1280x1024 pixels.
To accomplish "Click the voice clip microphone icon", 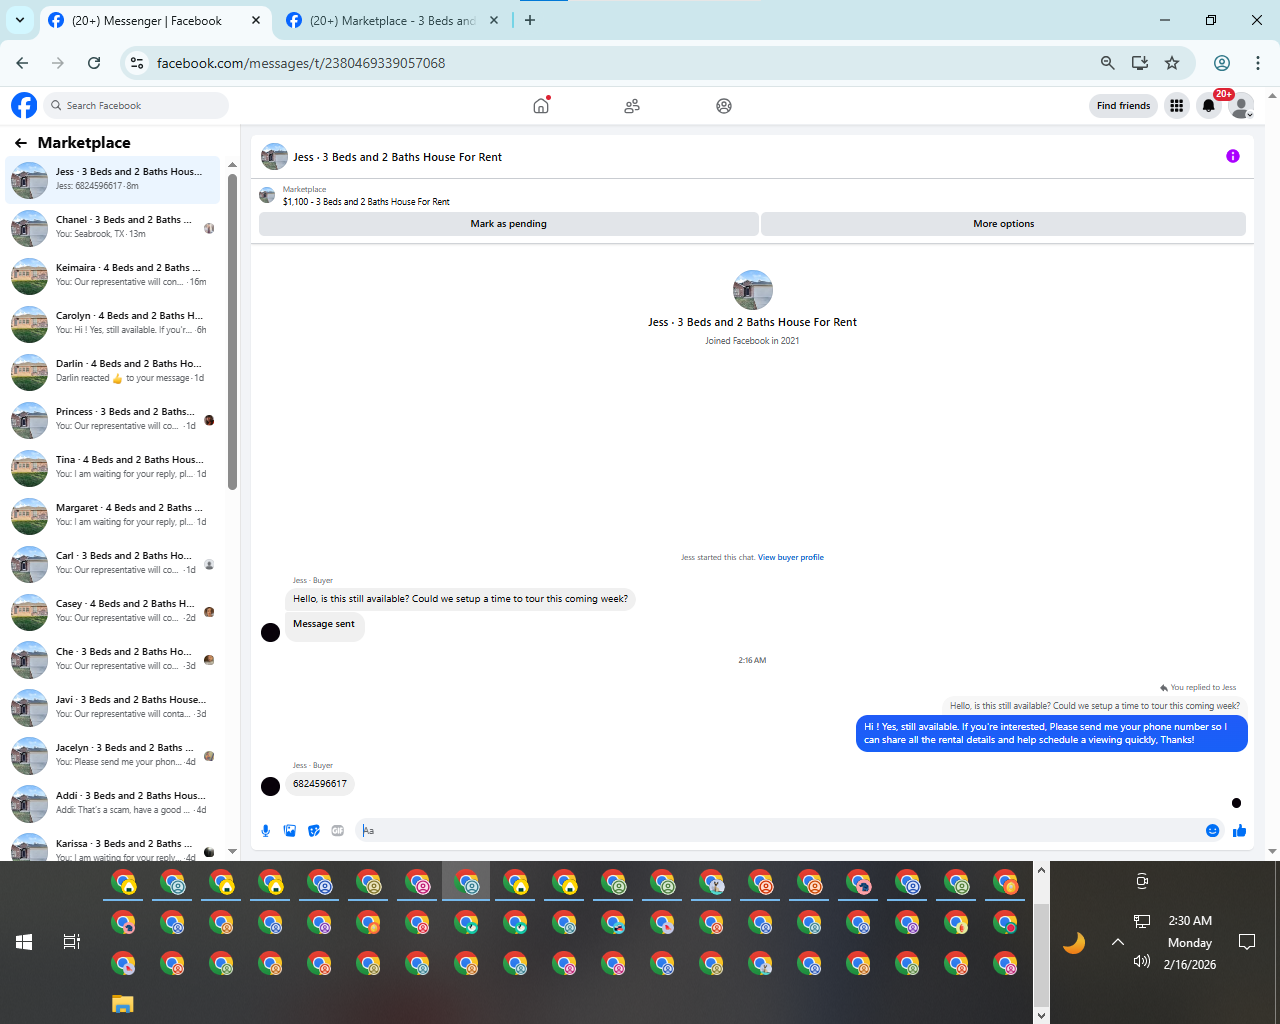I will [x=266, y=831].
